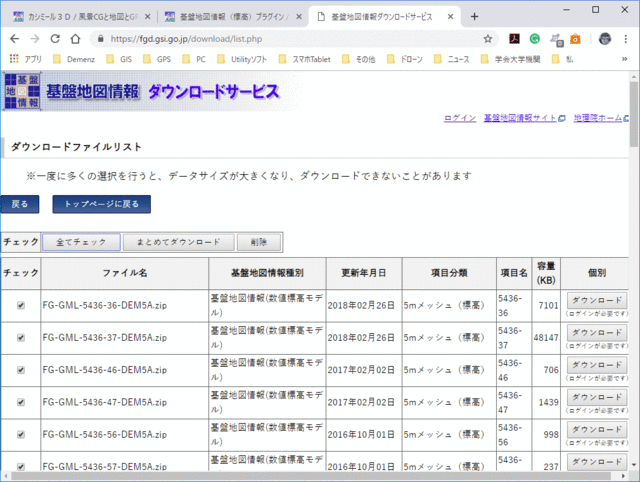Click the 全てチェック button
640x482 pixels.
(x=81, y=242)
